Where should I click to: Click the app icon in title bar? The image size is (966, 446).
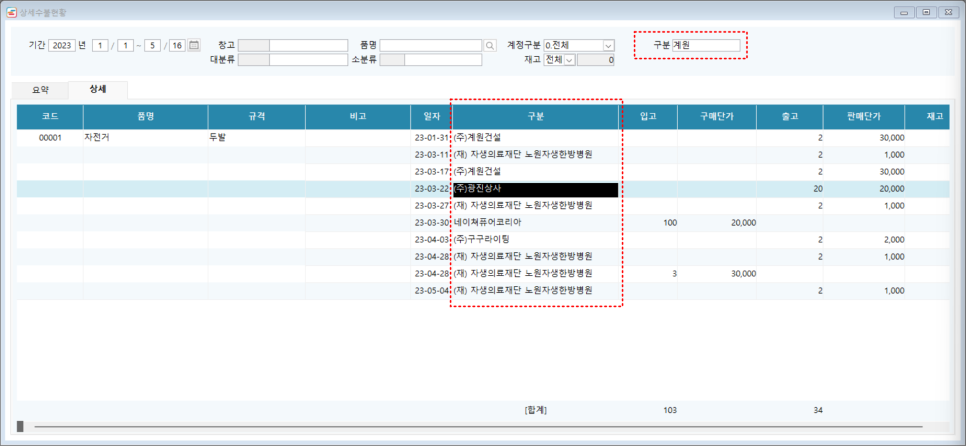pos(11,12)
